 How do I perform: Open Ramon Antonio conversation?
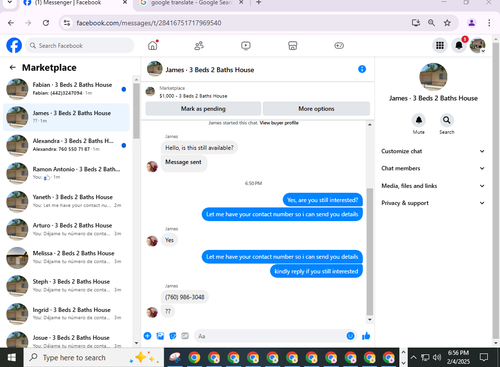point(66,173)
